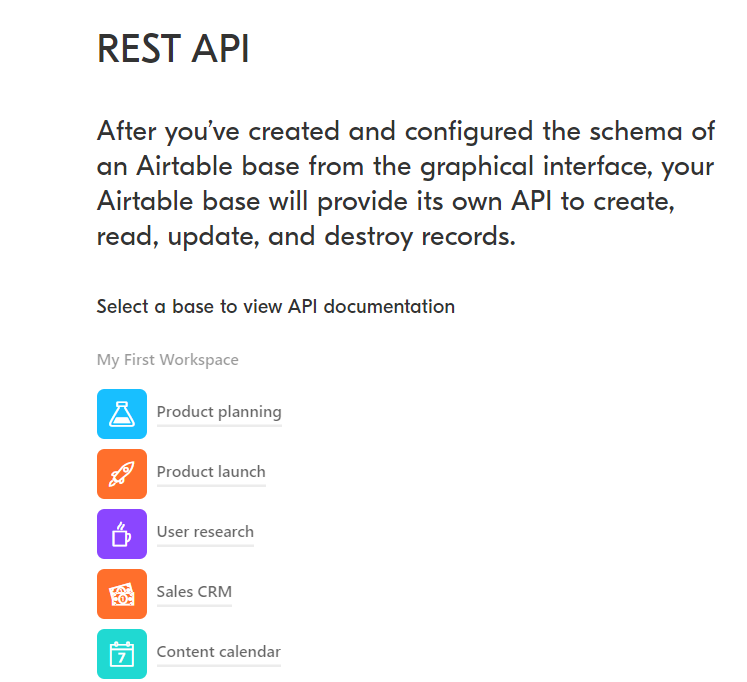
Task: Open the Product planning base link
Action: pyautogui.click(x=219, y=412)
